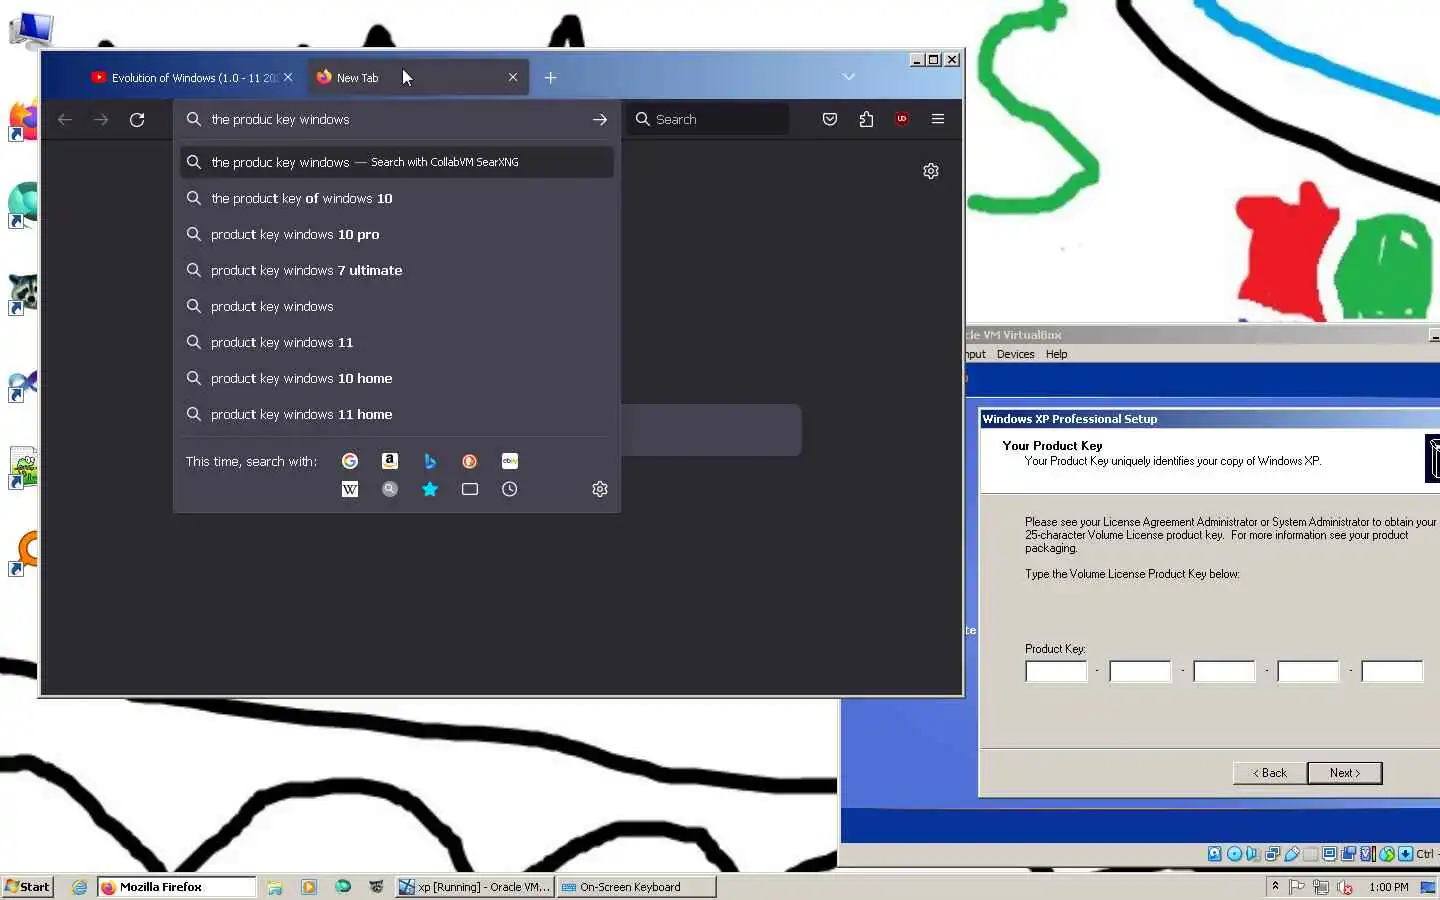Open search settings gear in suggestions panel
This screenshot has height=900, width=1440.
tap(600, 489)
